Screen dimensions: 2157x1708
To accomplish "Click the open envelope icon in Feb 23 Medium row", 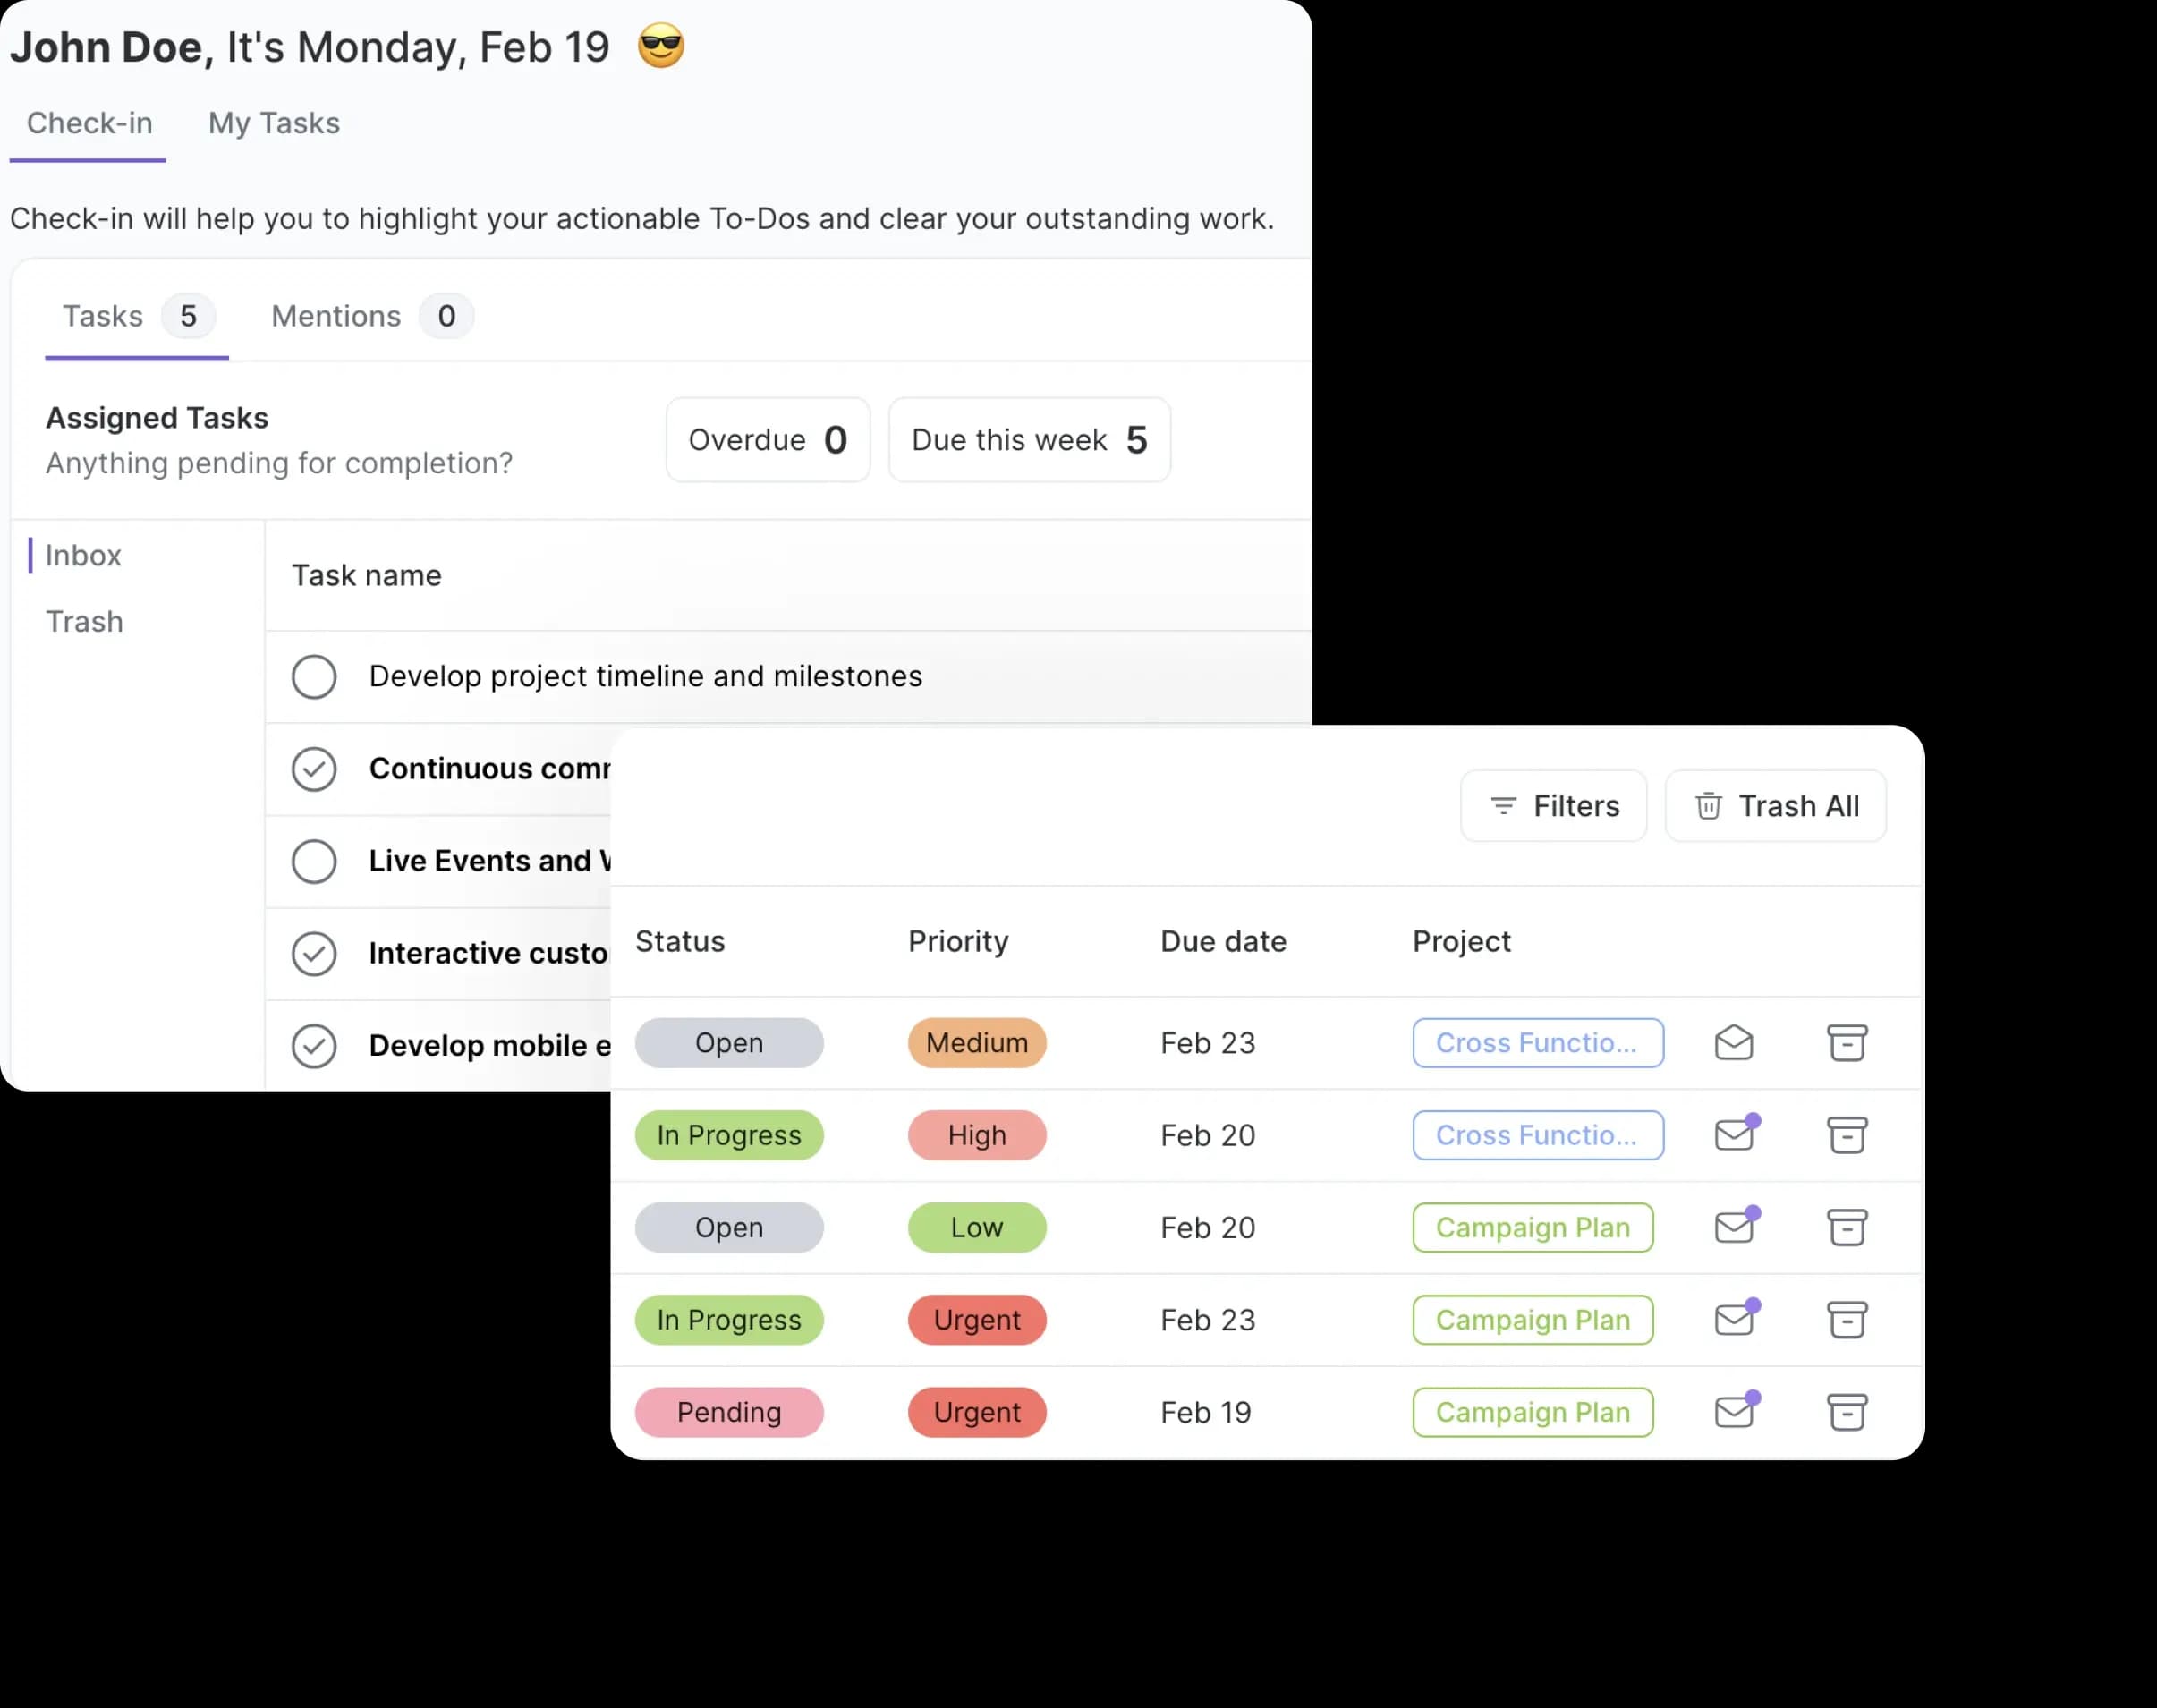I will coord(1733,1043).
